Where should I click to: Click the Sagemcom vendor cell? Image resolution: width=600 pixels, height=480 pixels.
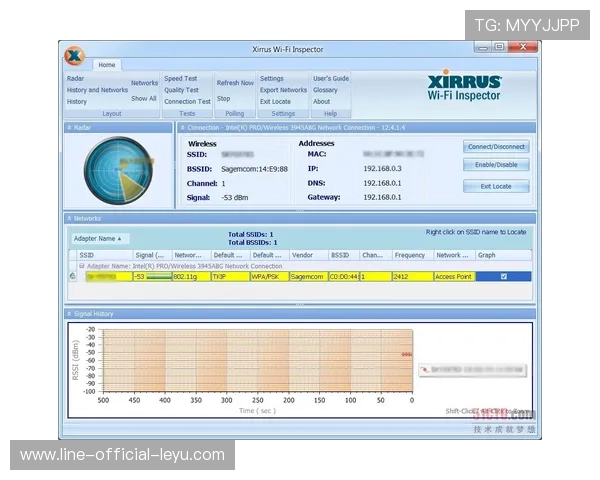(309, 276)
